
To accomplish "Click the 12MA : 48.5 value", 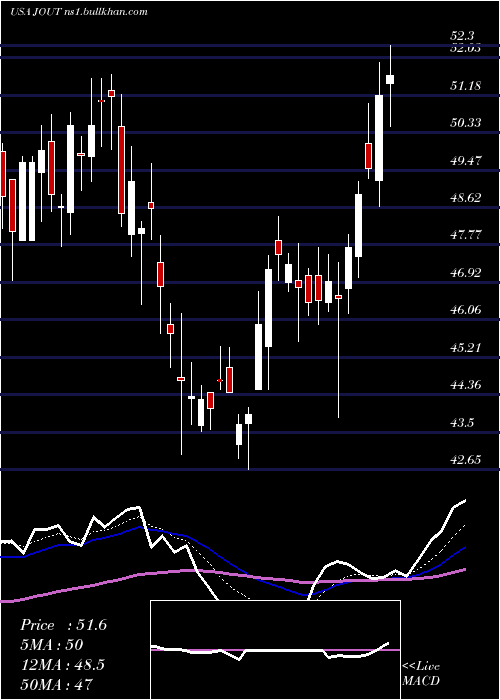I will [x=62, y=665].
